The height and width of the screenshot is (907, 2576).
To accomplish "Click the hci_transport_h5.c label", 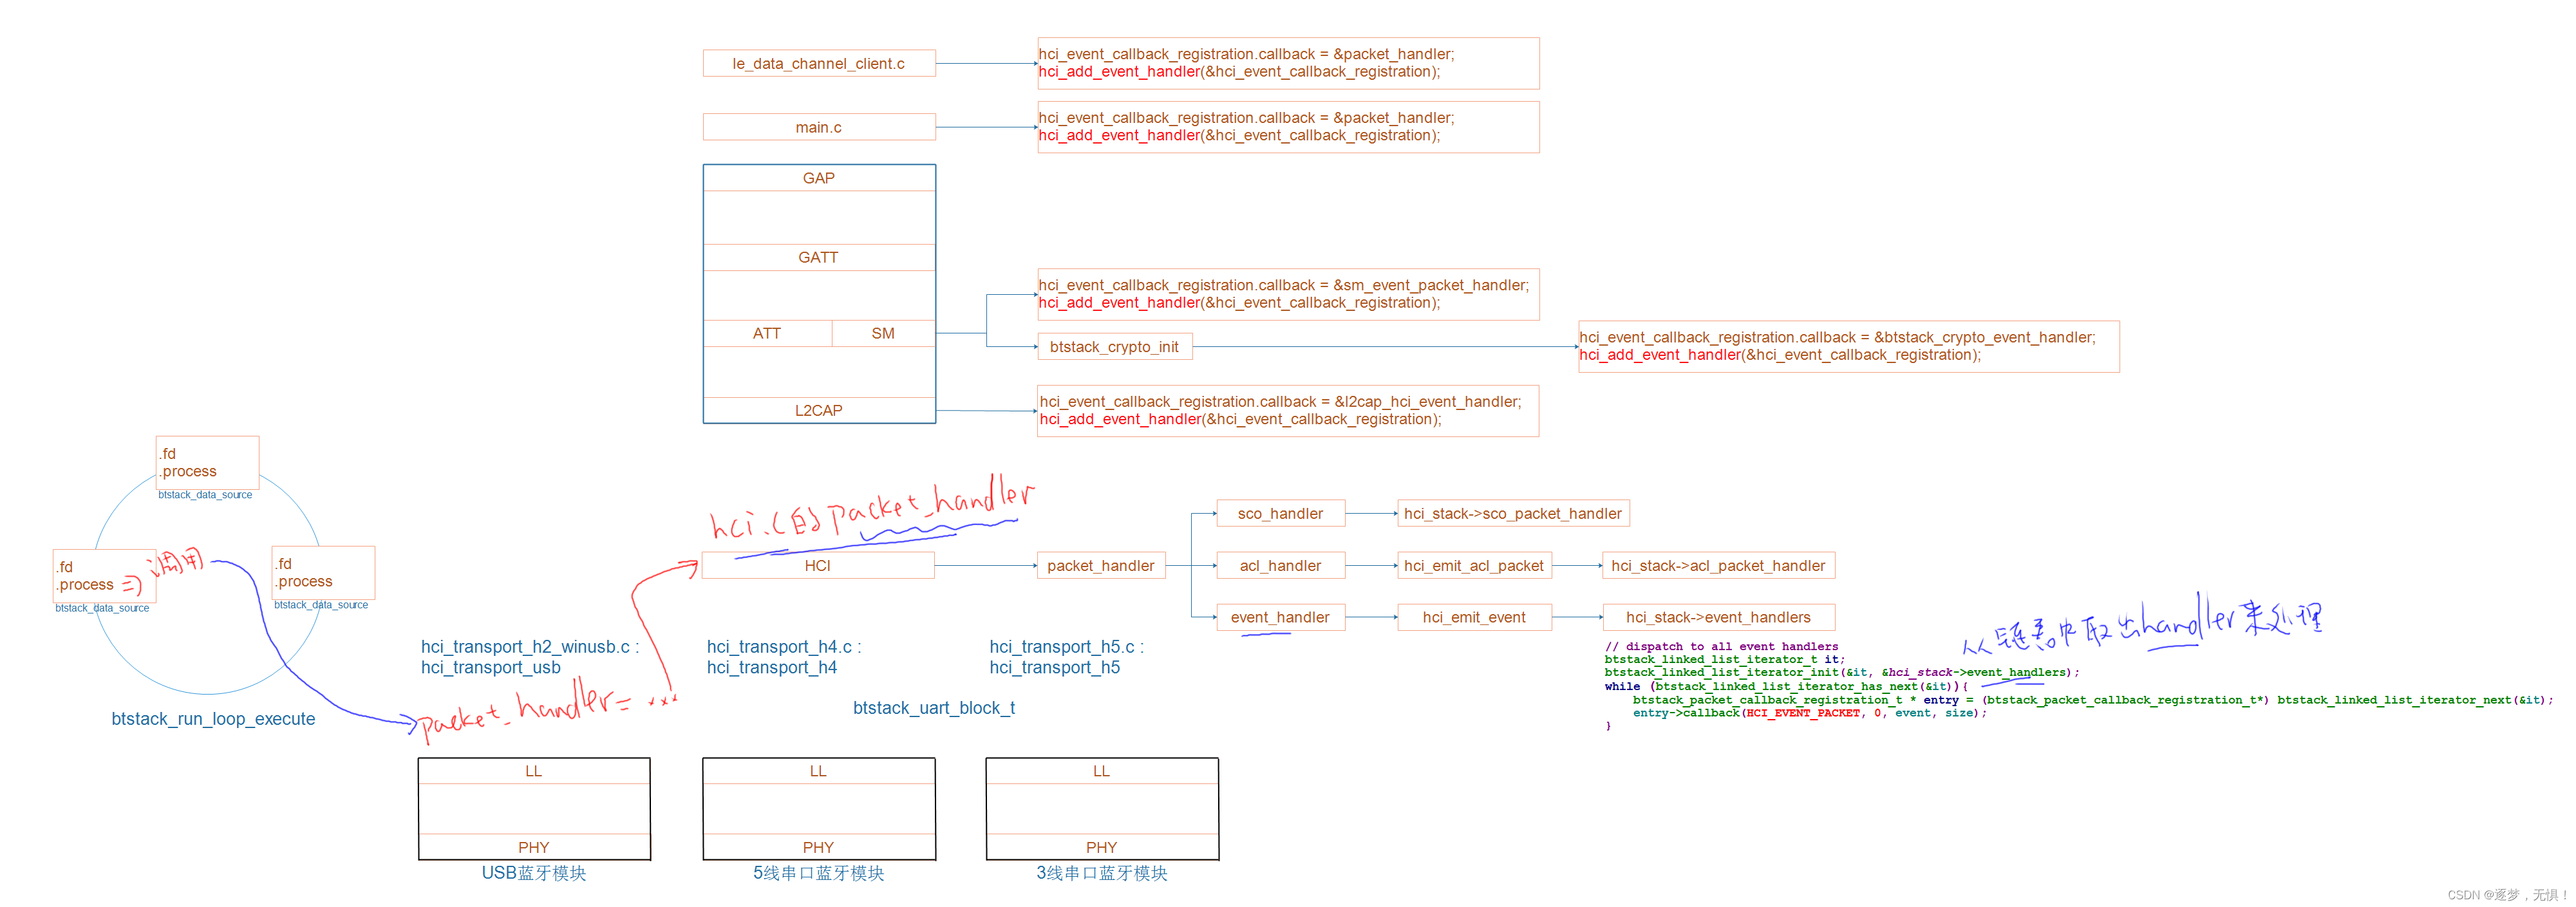I will (1067, 647).
